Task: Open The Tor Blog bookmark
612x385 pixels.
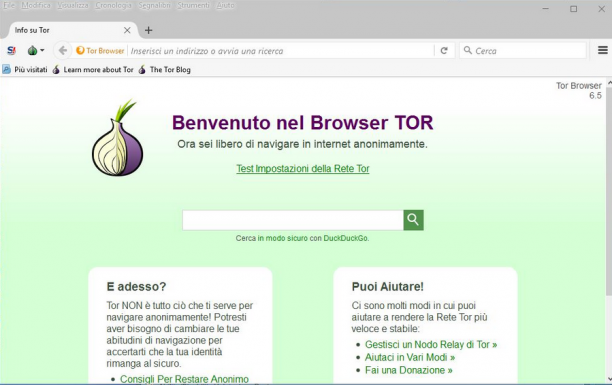Action: (164, 70)
